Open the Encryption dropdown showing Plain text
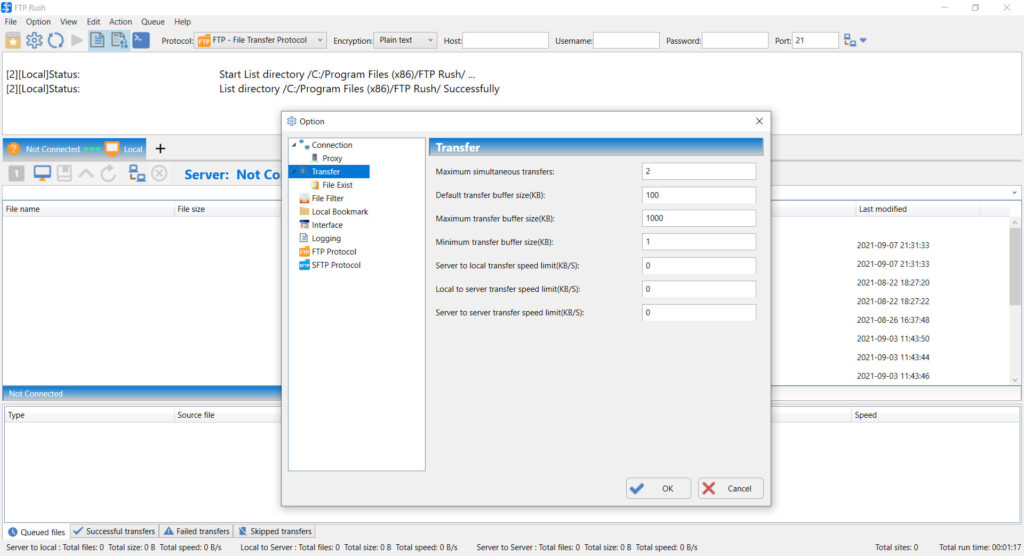Image resolution: width=1024 pixels, height=556 pixels. coord(405,41)
